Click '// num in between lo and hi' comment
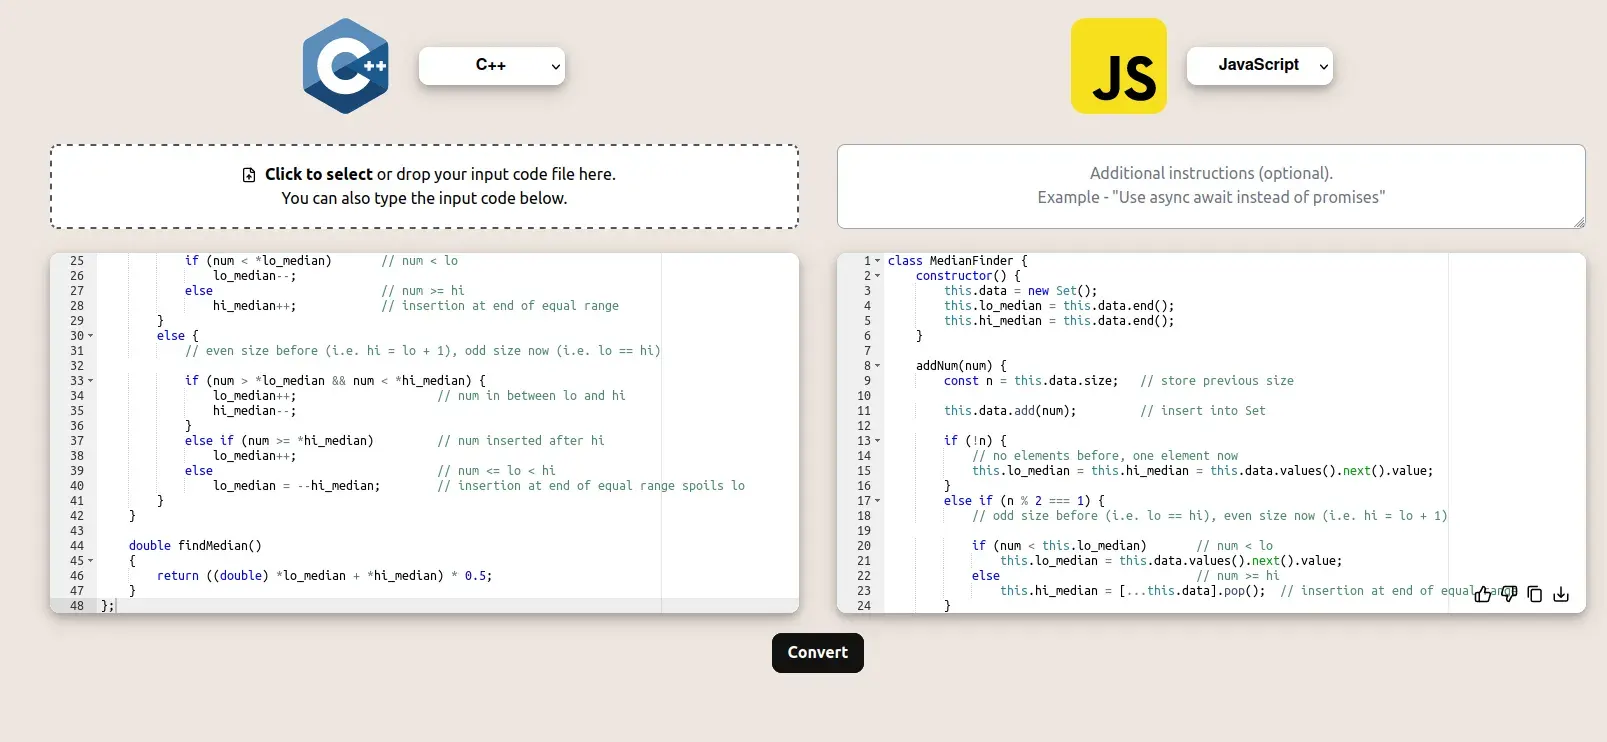The image size is (1607, 742). click(x=531, y=396)
